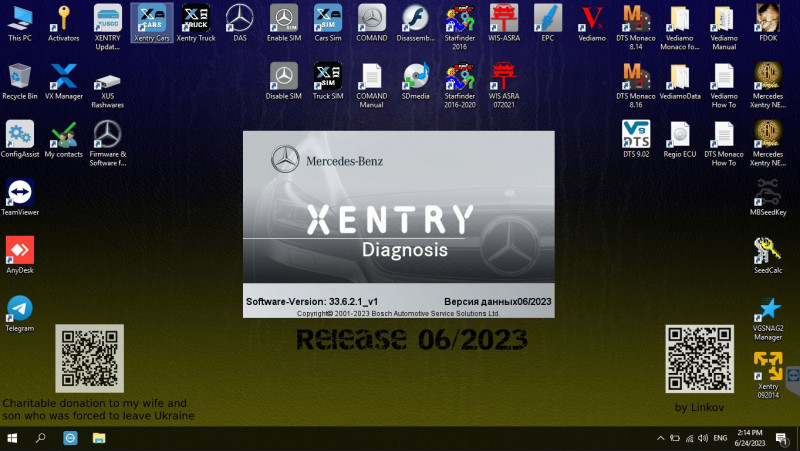Image resolution: width=800 pixels, height=451 pixels.
Task: Open TeamViewer from the taskbar
Action: (x=70, y=438)
